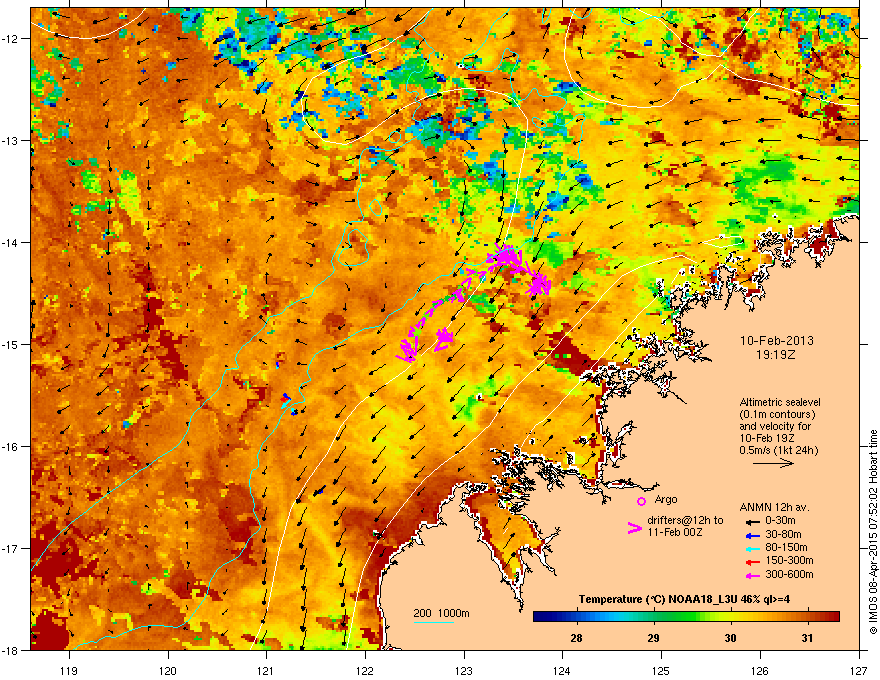880x680 pixels.
Task: Click the temperature color bar near 31
Action: click(x=807, y=617)
